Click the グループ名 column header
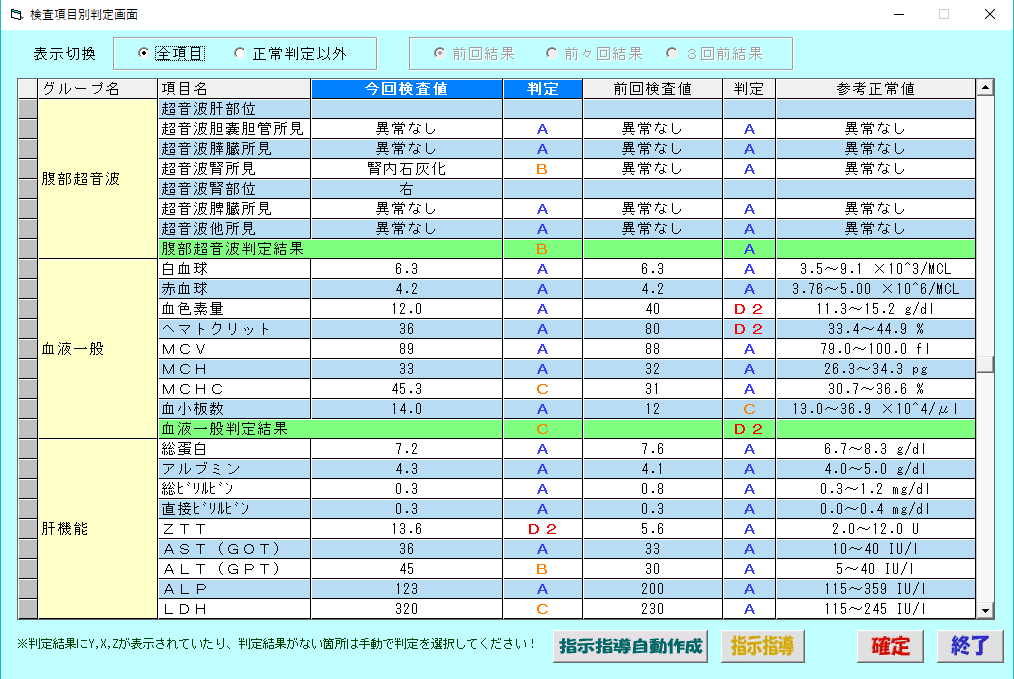 (98, 89)
